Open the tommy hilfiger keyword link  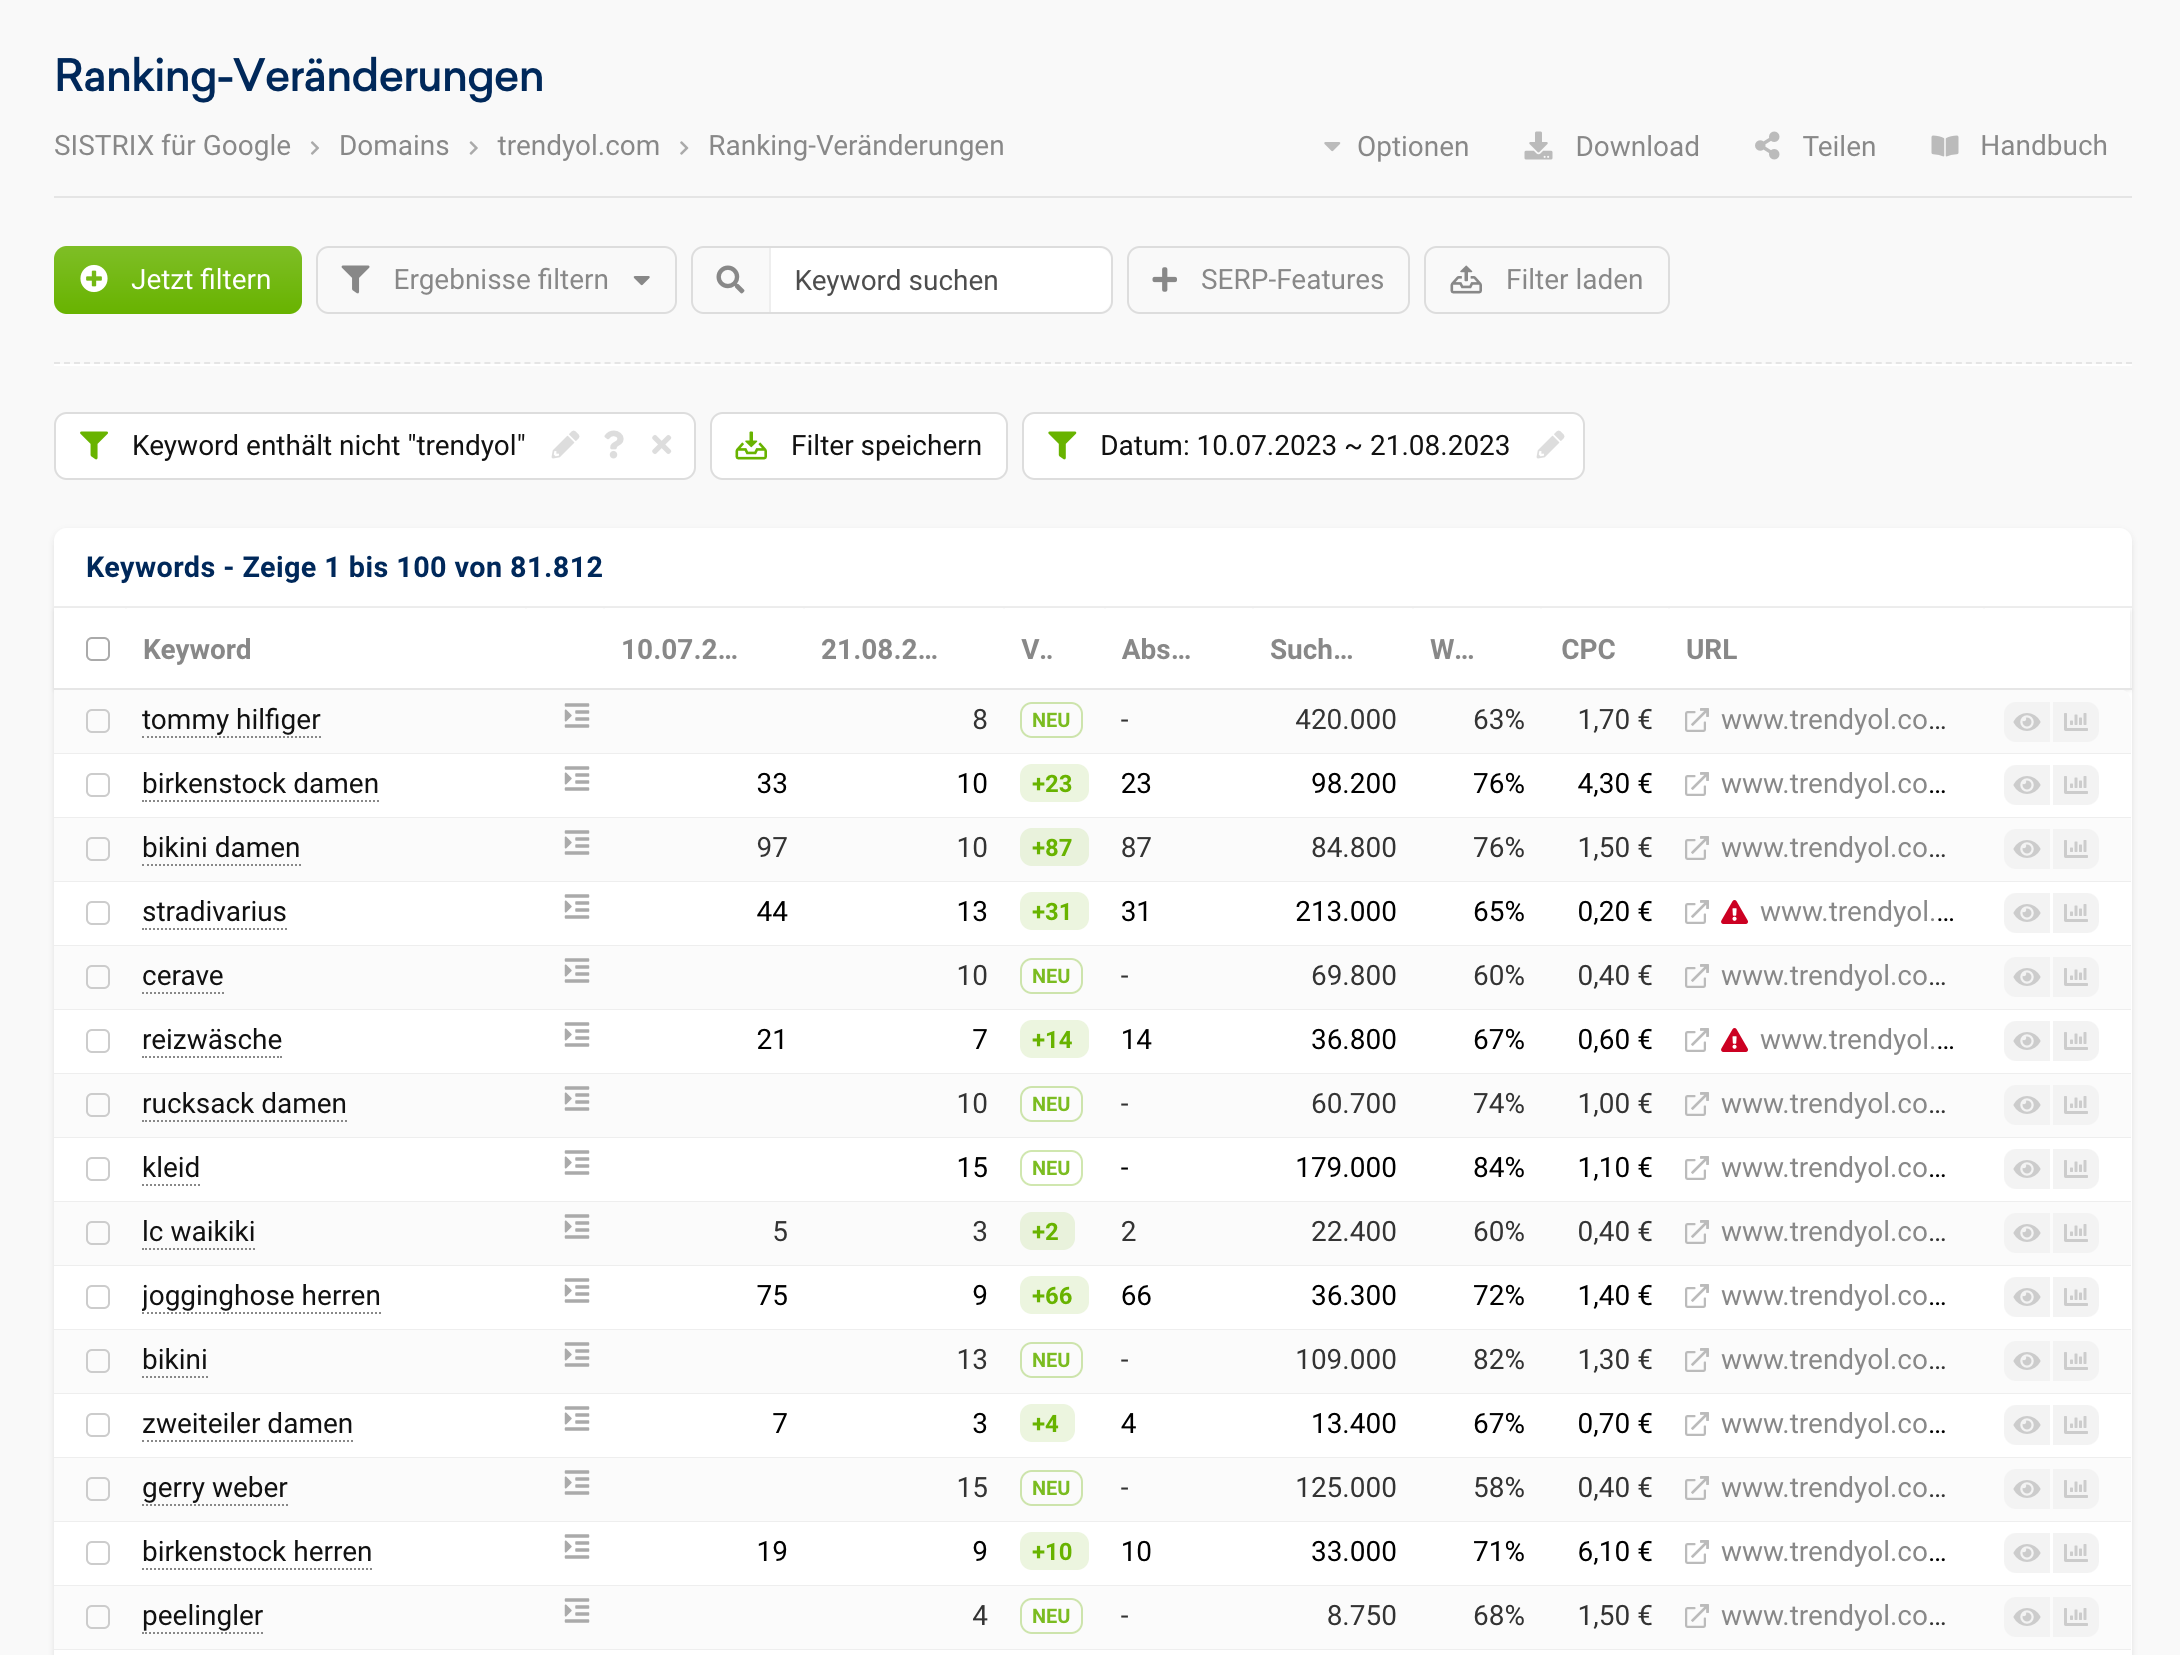(231, 720)
